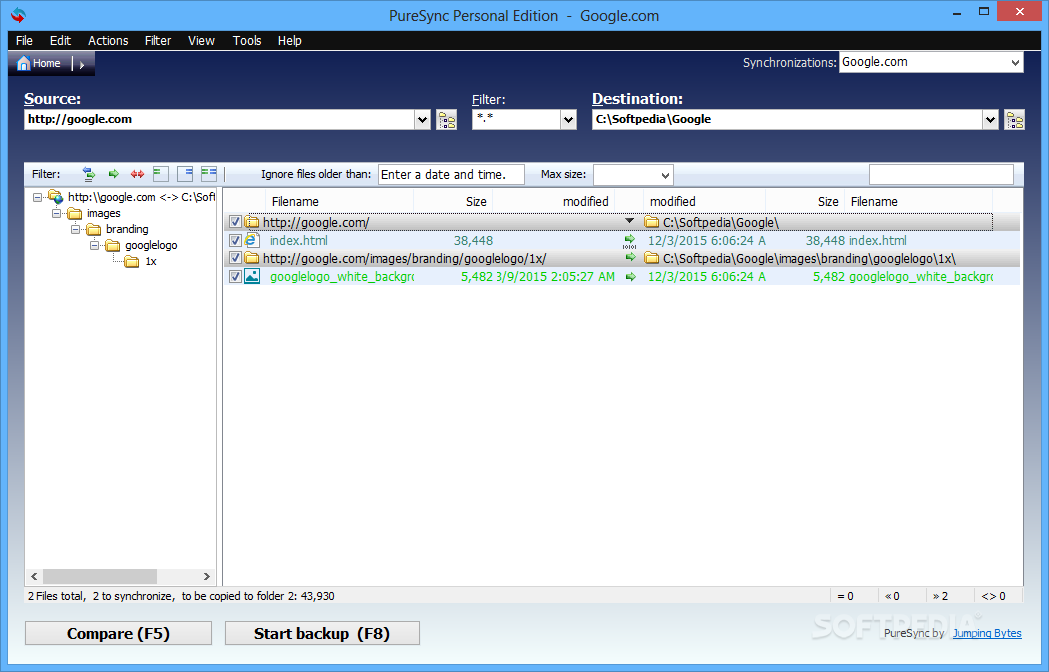Viewport: 1049px width, 672px height.
Task: Open the File menu
Action: coord(24,41)
